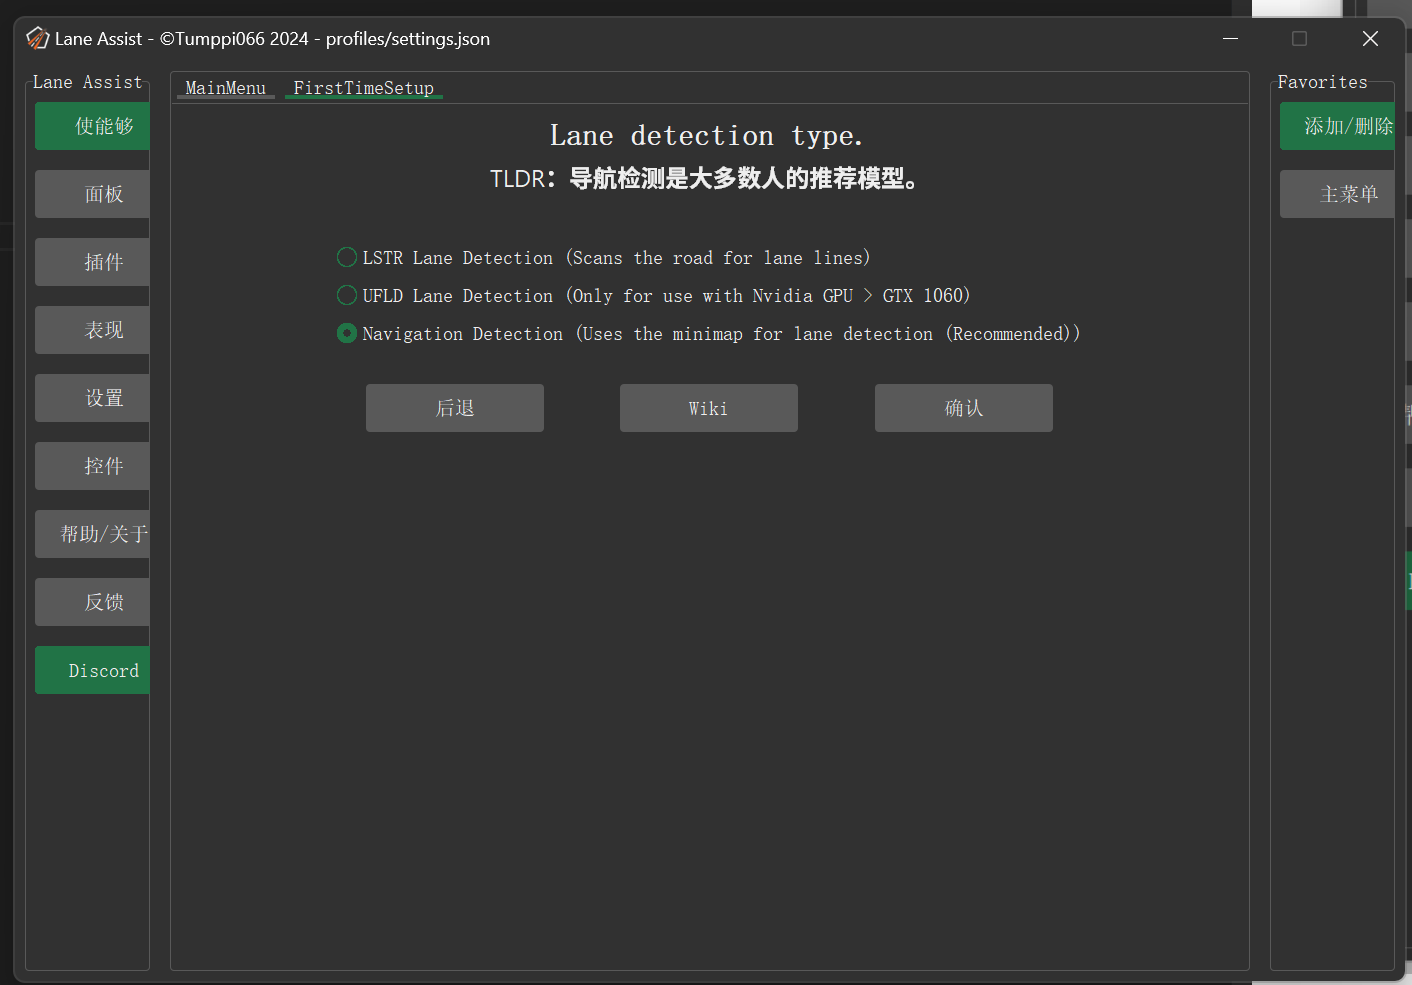Screen dimensions: 1412x985
Task: Confirm selection with the 确认 button
Action: tap(963, 407)
